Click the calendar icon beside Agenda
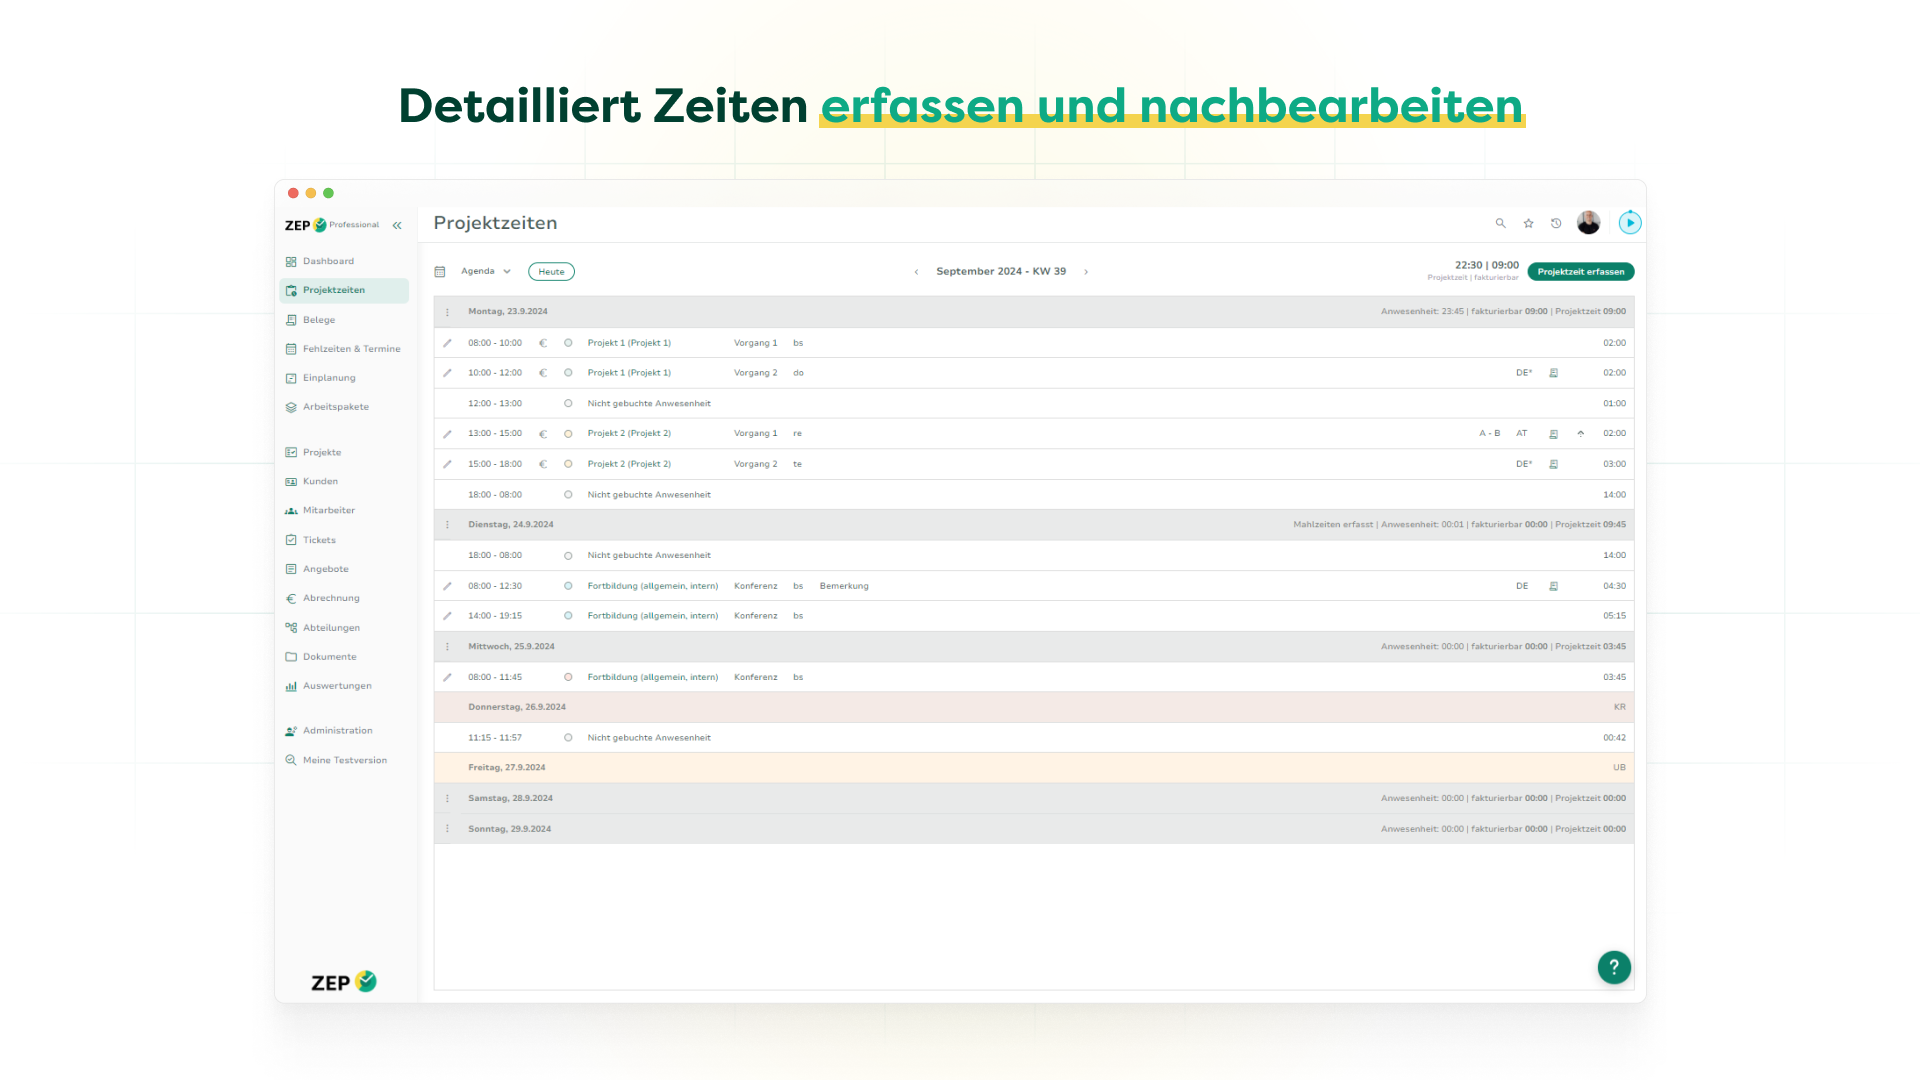The width and height of the screenshot is (1920, 1080). [440, 272]
